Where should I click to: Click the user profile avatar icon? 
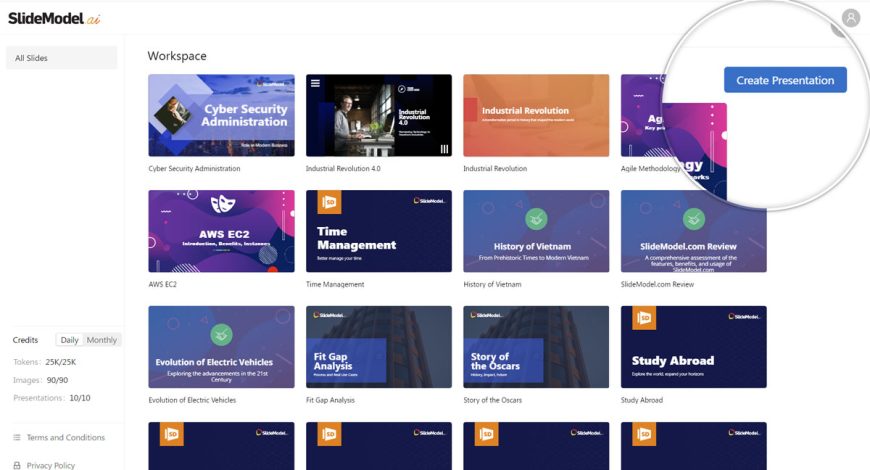click(x=850, y=18)
